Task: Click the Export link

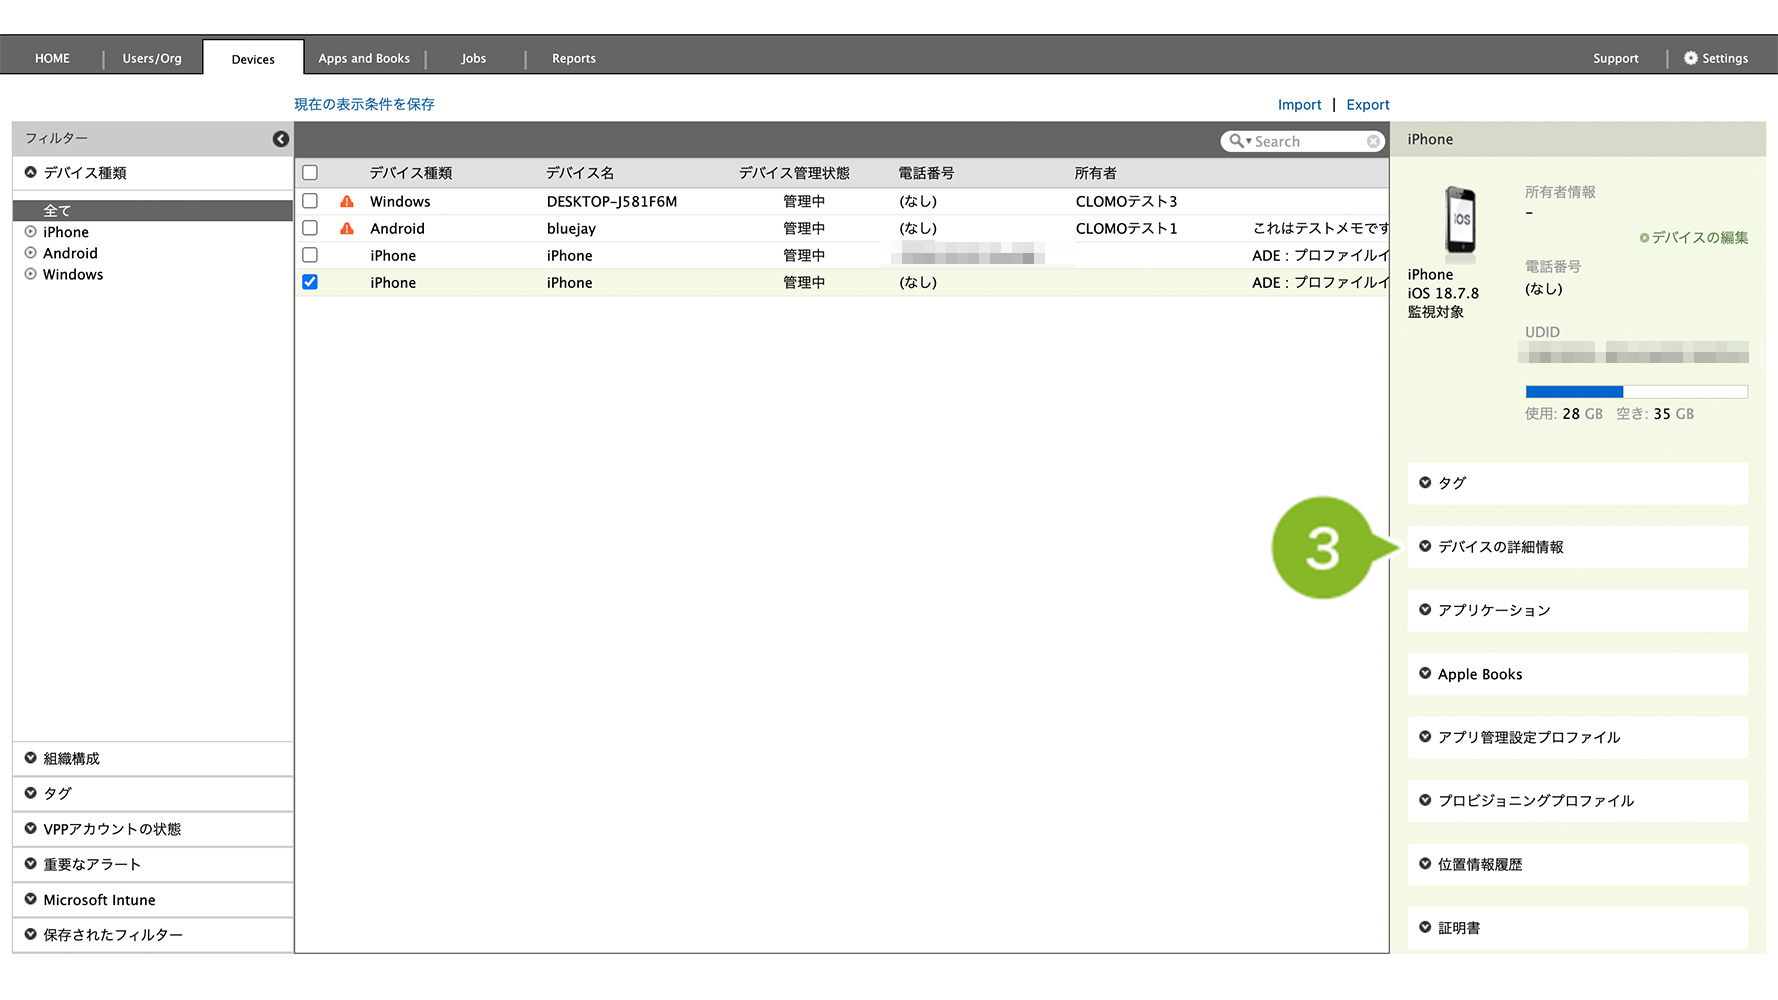Action: (x=1368, y=105)
